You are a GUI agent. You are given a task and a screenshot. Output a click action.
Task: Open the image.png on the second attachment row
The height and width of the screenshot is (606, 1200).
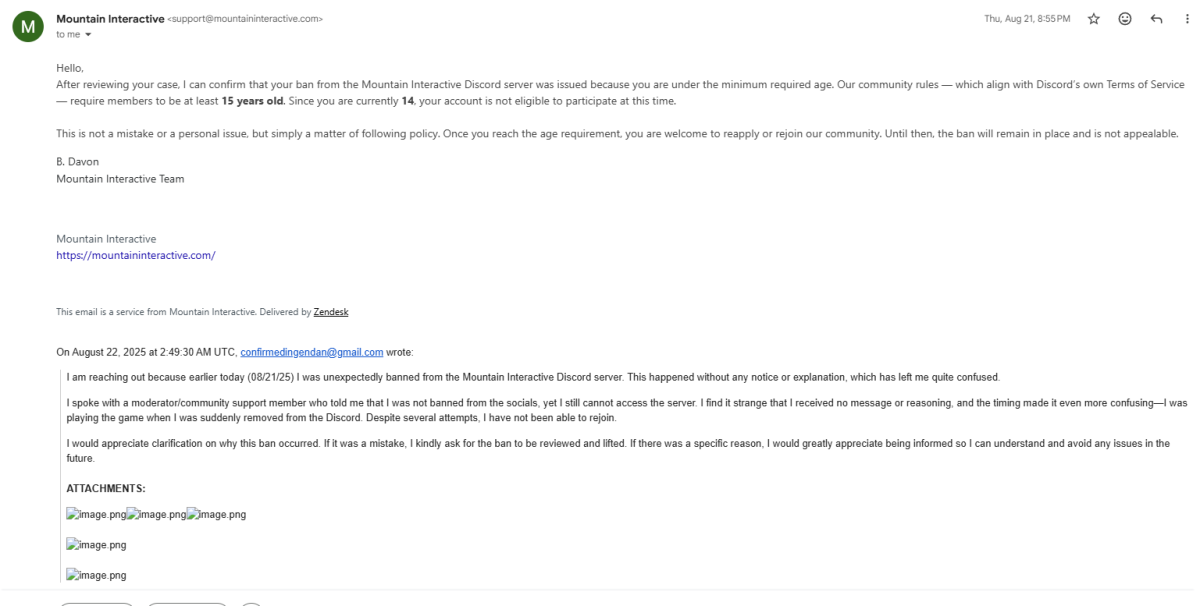pos(96,545)
